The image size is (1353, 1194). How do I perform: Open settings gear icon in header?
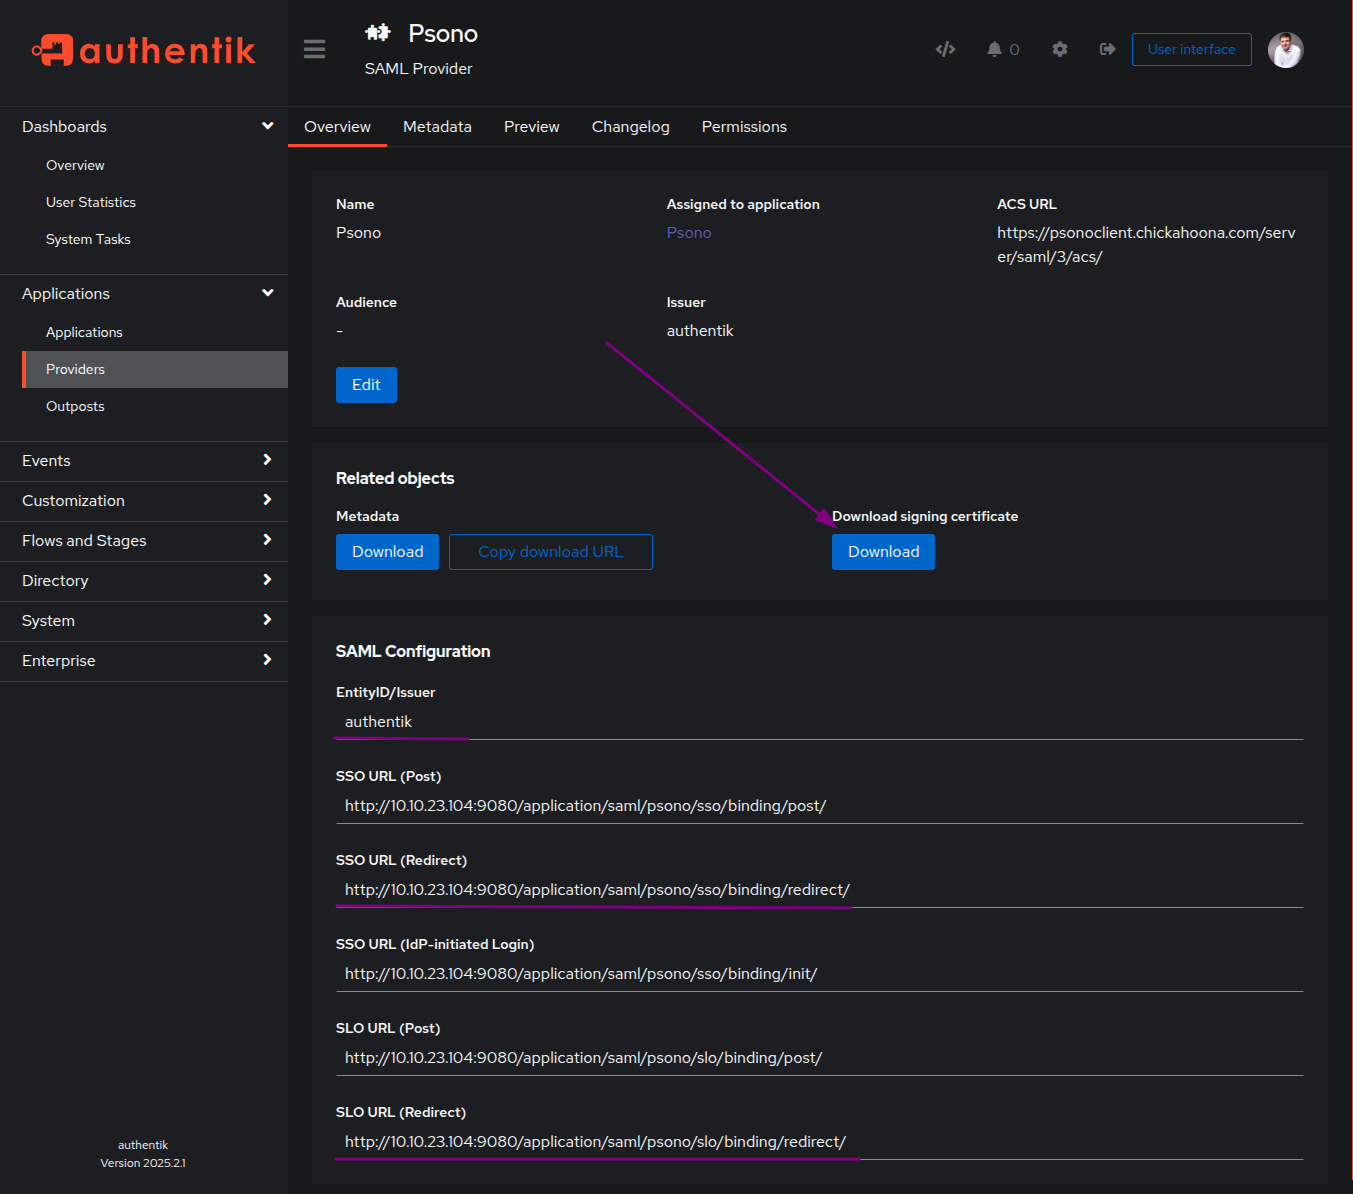1060,49
